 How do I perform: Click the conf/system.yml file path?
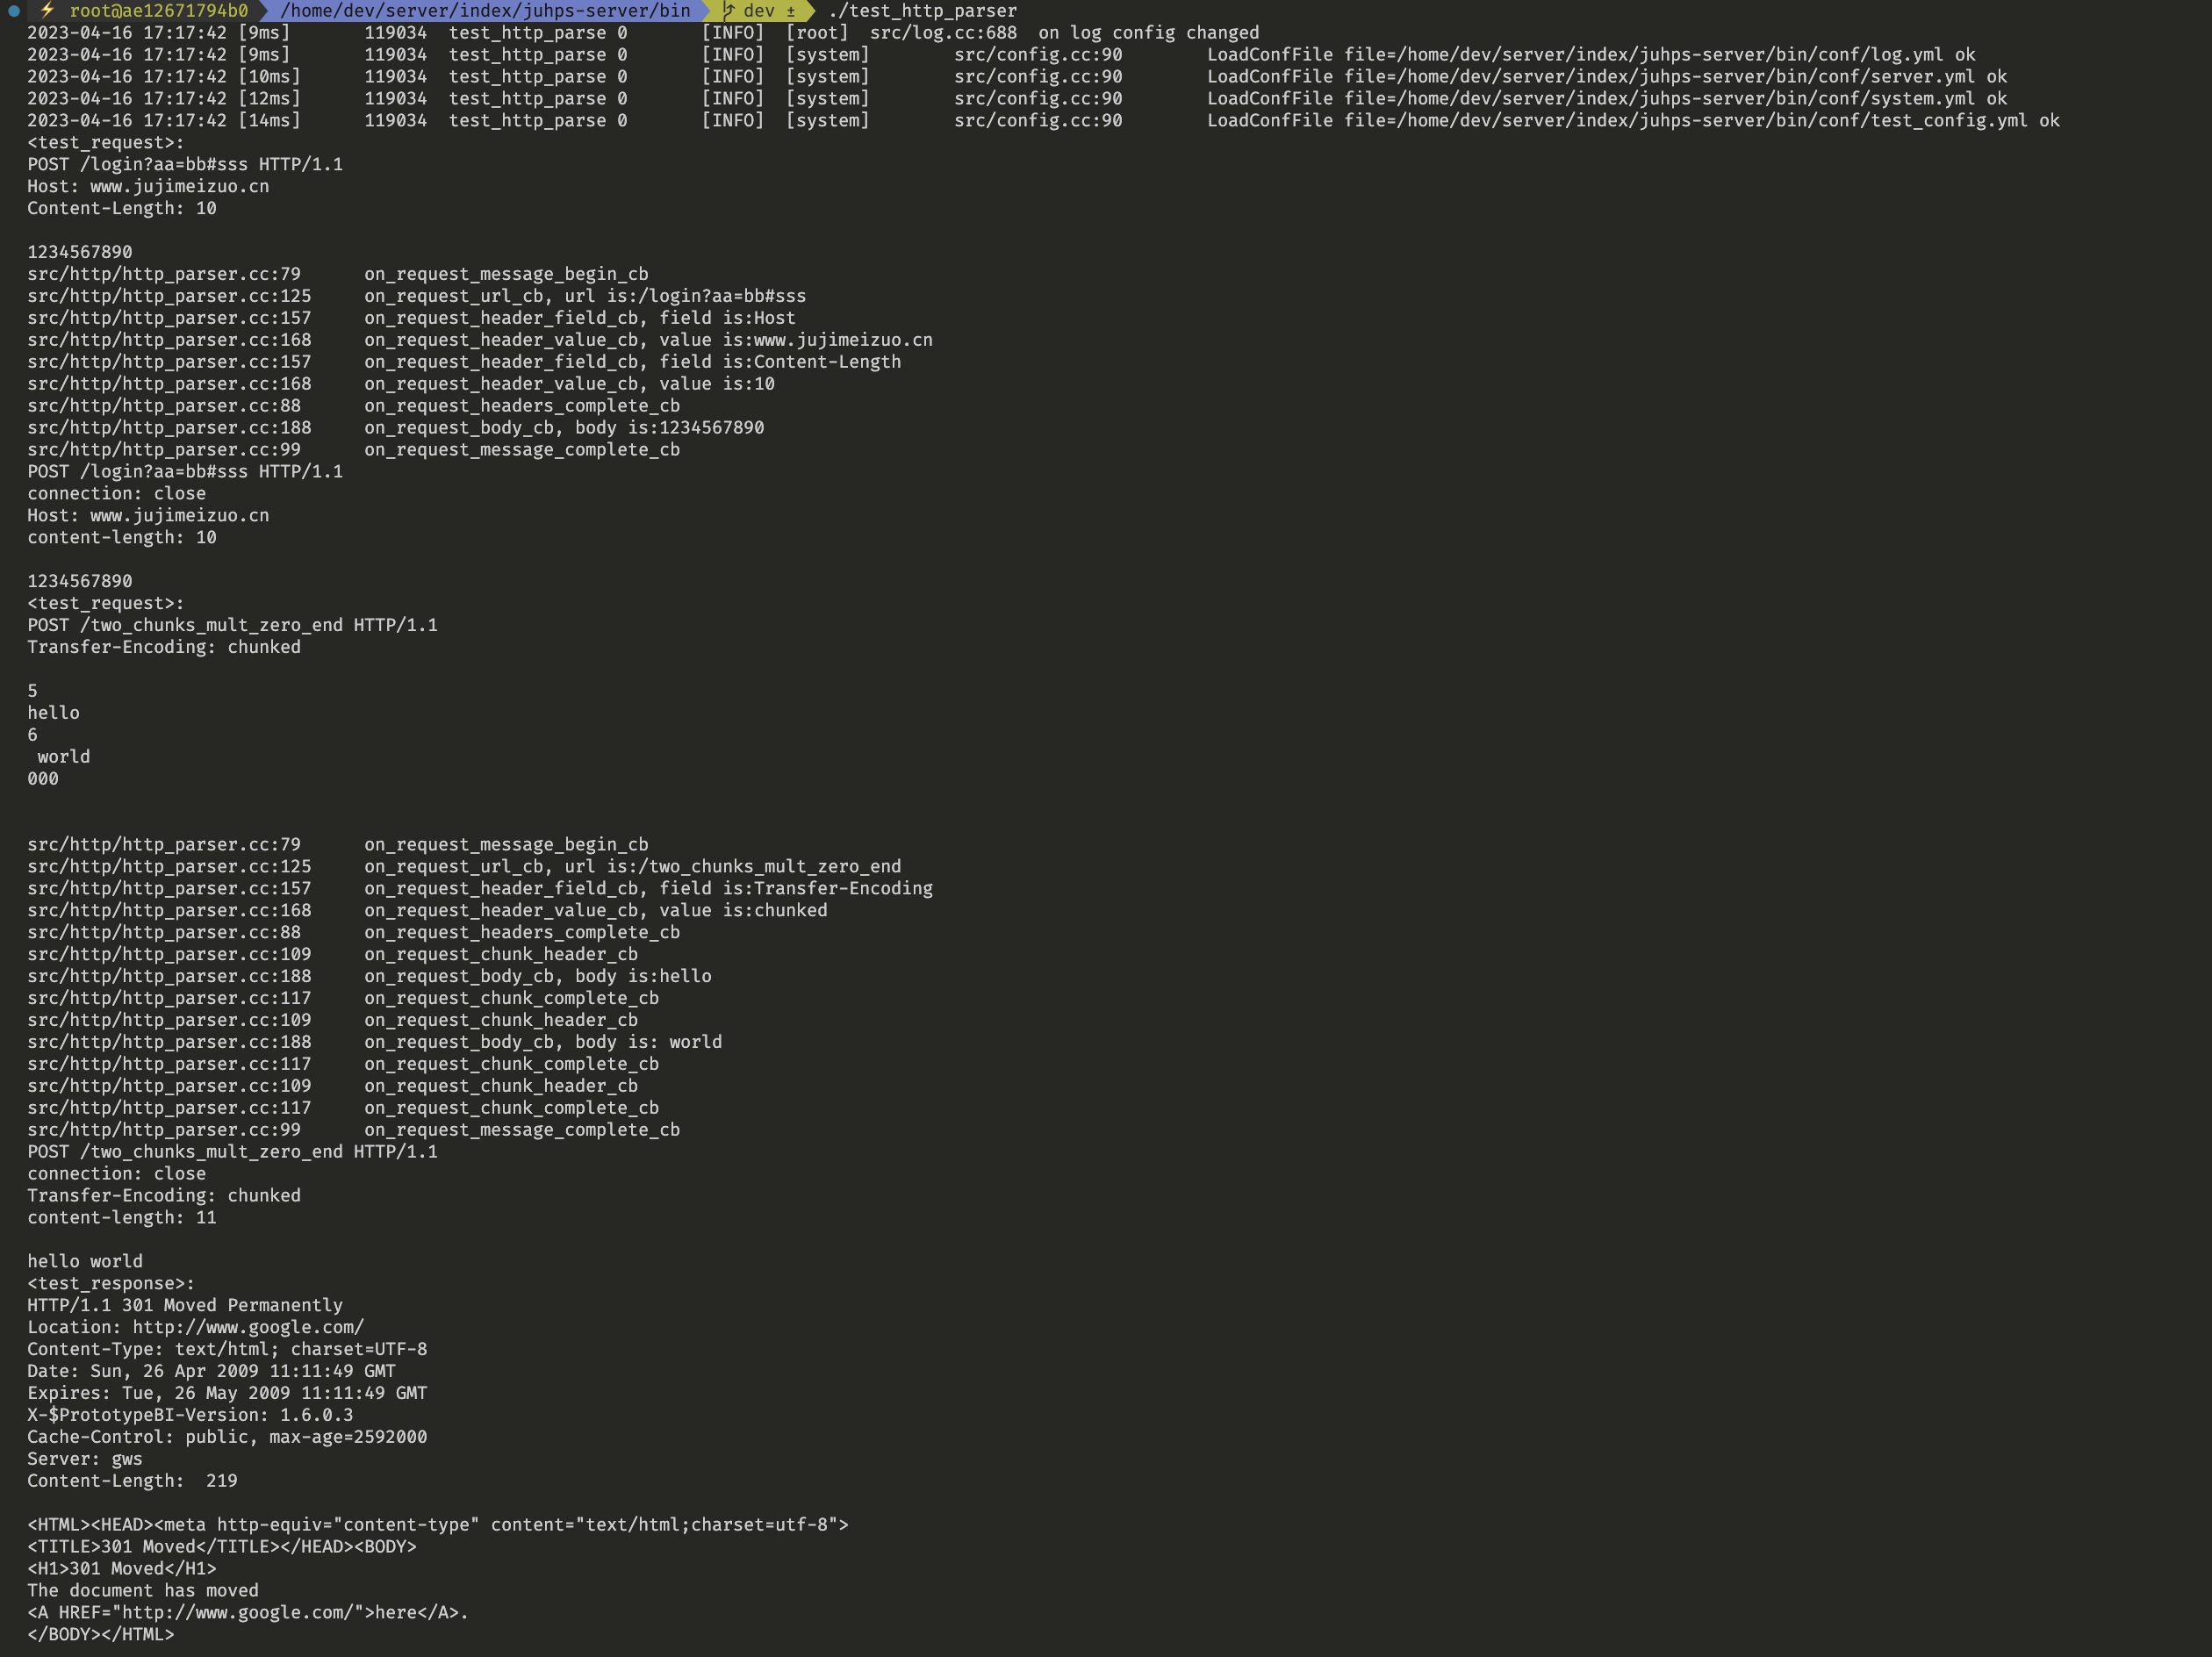1675,99
